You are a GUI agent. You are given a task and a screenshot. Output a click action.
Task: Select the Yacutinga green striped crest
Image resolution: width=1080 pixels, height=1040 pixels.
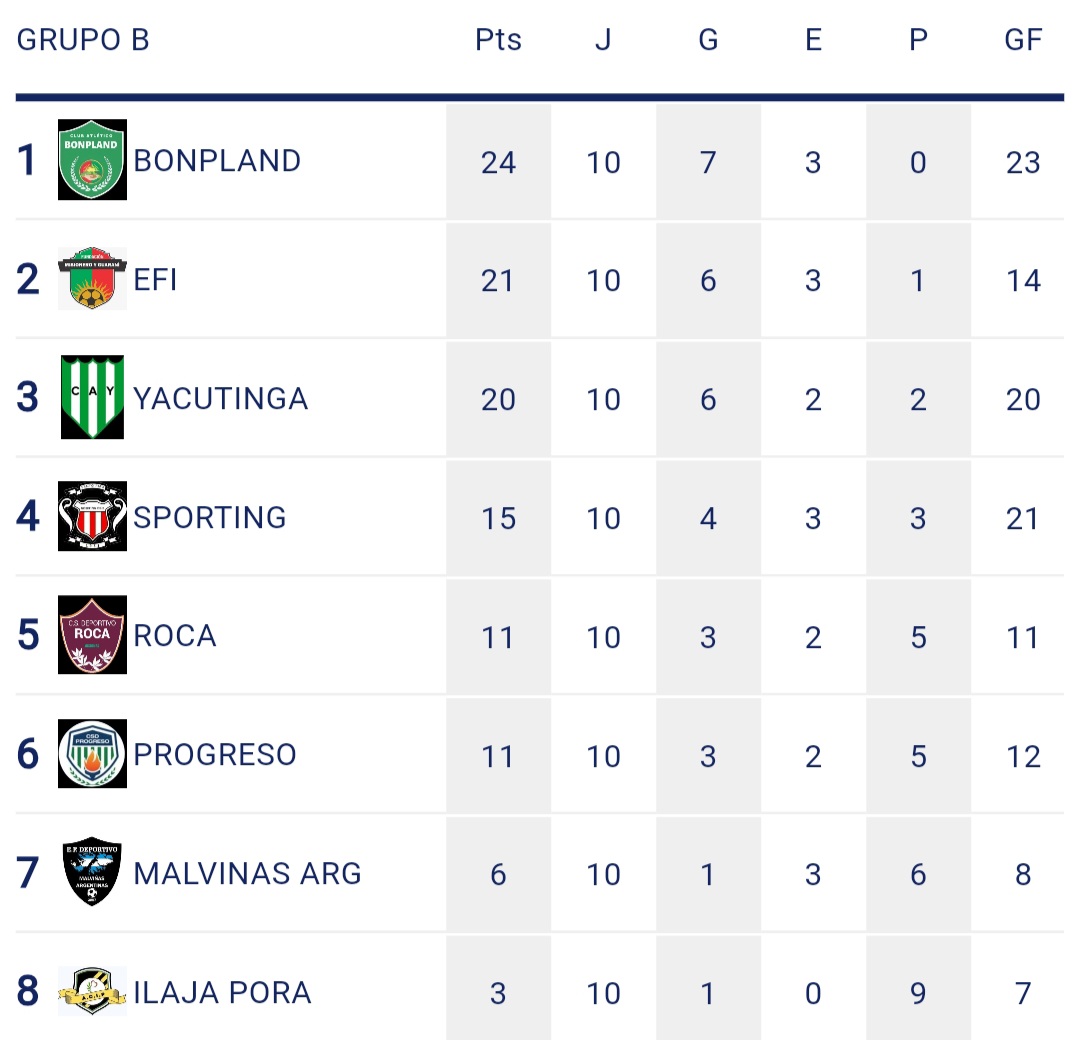tap(92, 397)
